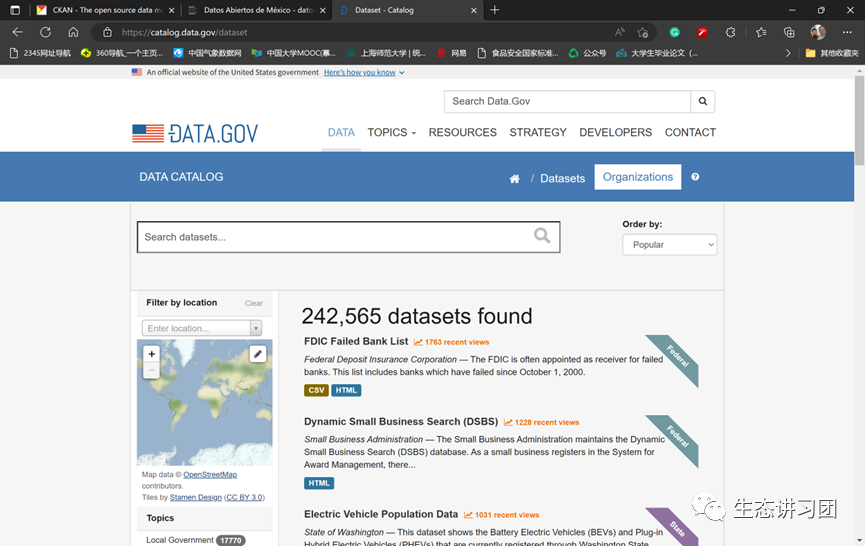Open Dynamic Small Business Search dataset
The width and height of the screenshot is (865, 546).
[x=401, y=422]
